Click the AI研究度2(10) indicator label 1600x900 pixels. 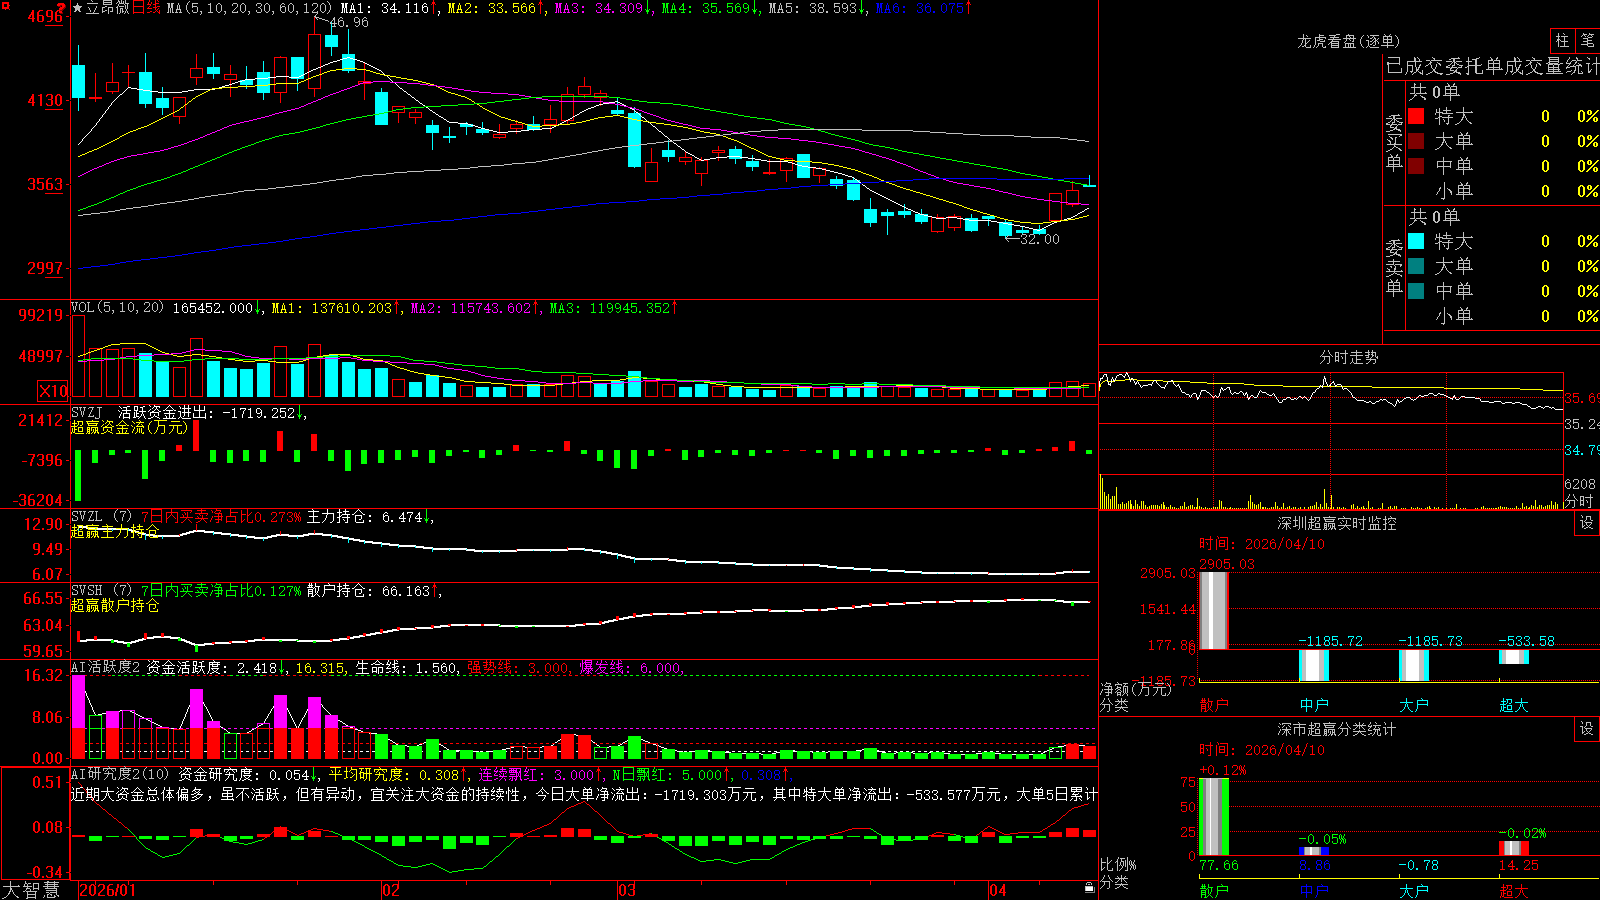[x=120, y=774]
